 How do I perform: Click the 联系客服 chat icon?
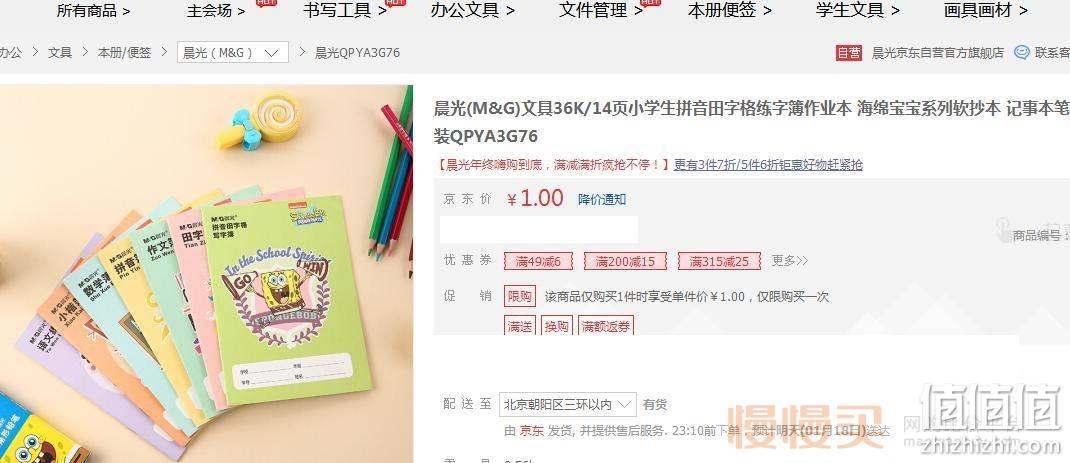pos(1022,53)
